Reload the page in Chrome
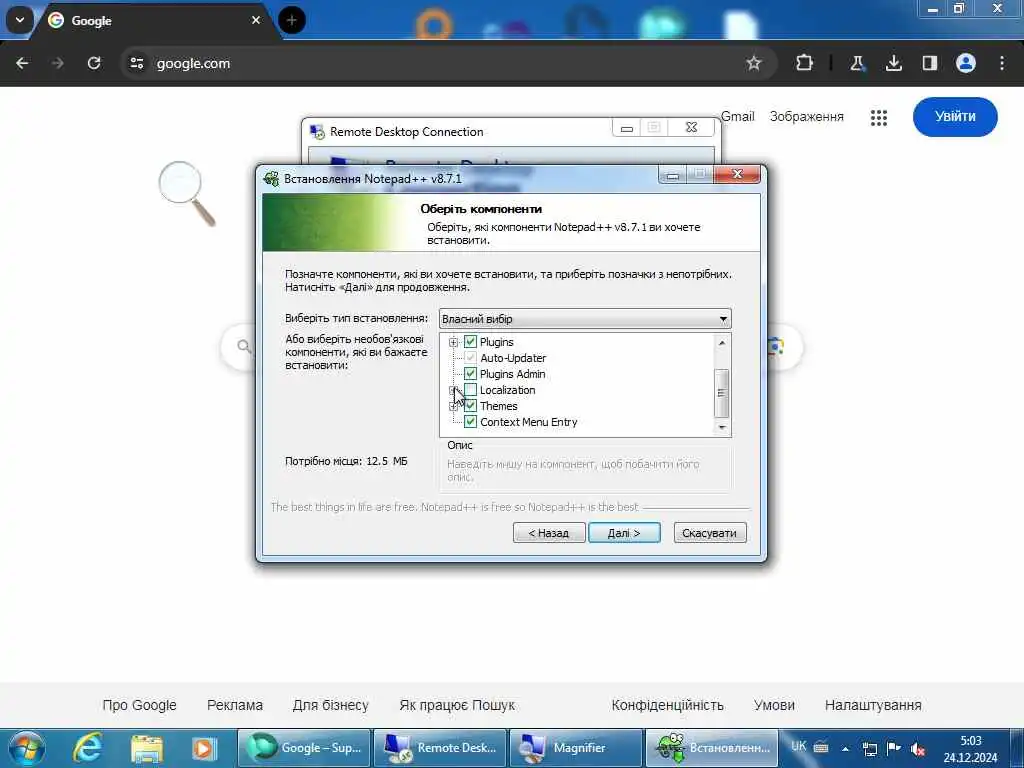This screenshot has height=768, width=1024. pyautogui.click(x=94, y=63)
